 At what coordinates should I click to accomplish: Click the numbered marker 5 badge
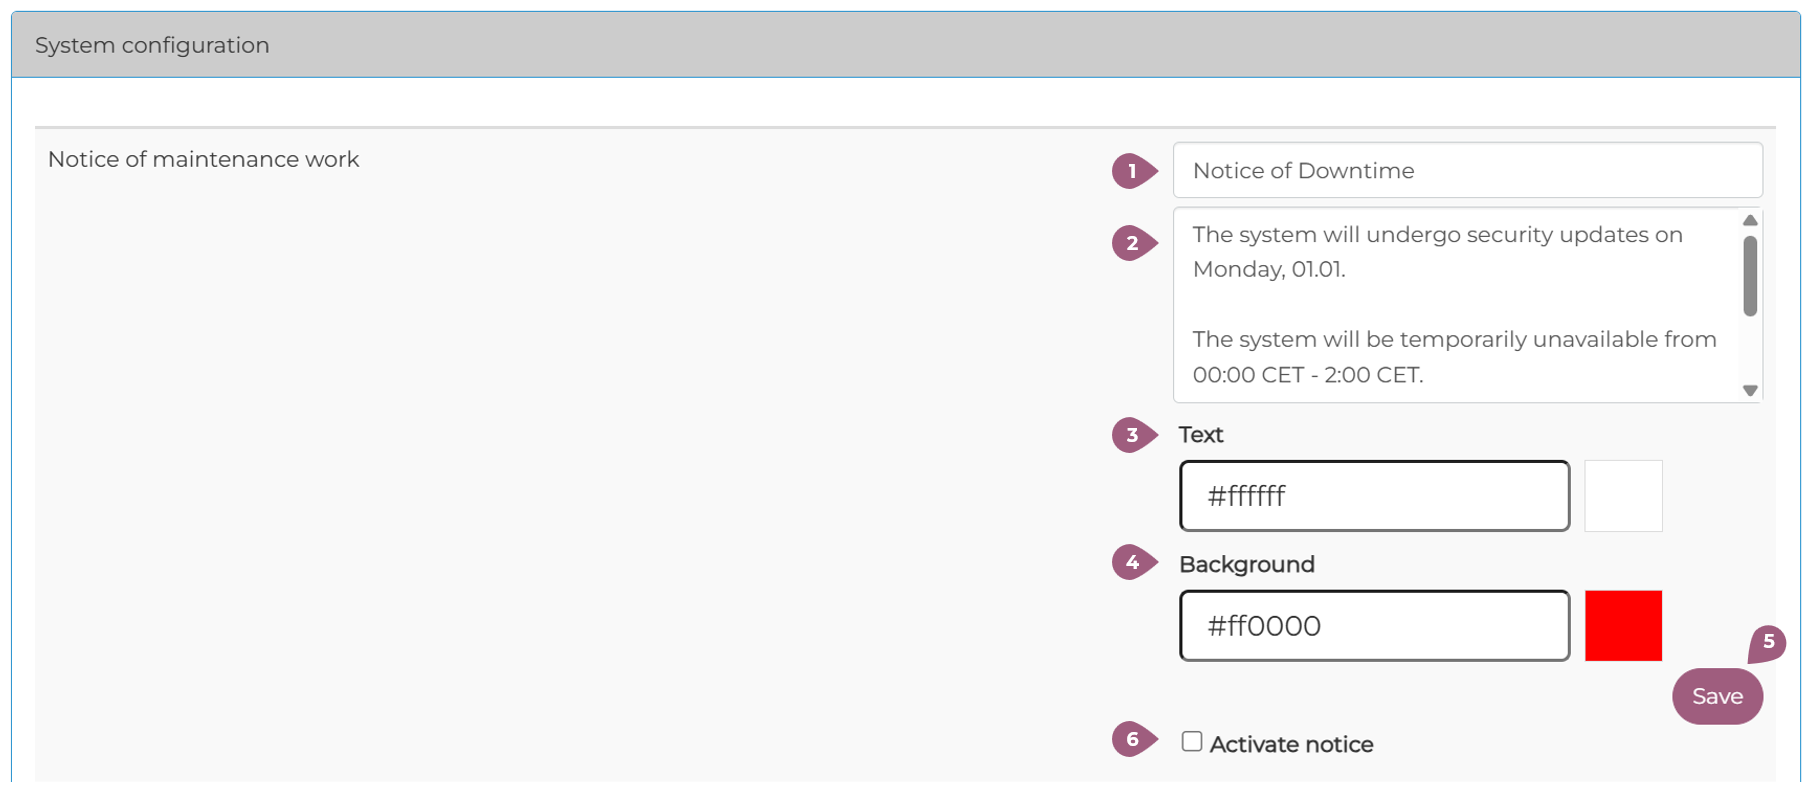(1767, 642)
